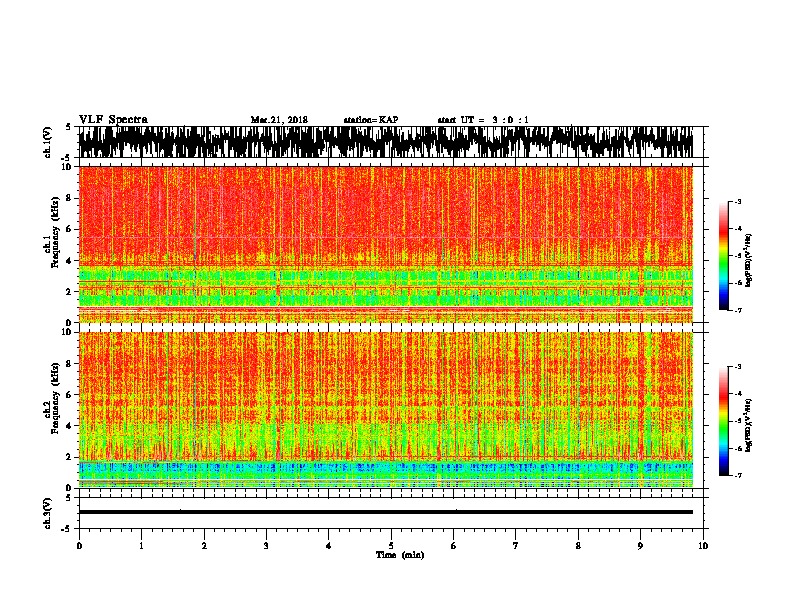Click the ch.1 colorbar log(PSD) label
Screen dimensions: 792x612
(749, 261)
